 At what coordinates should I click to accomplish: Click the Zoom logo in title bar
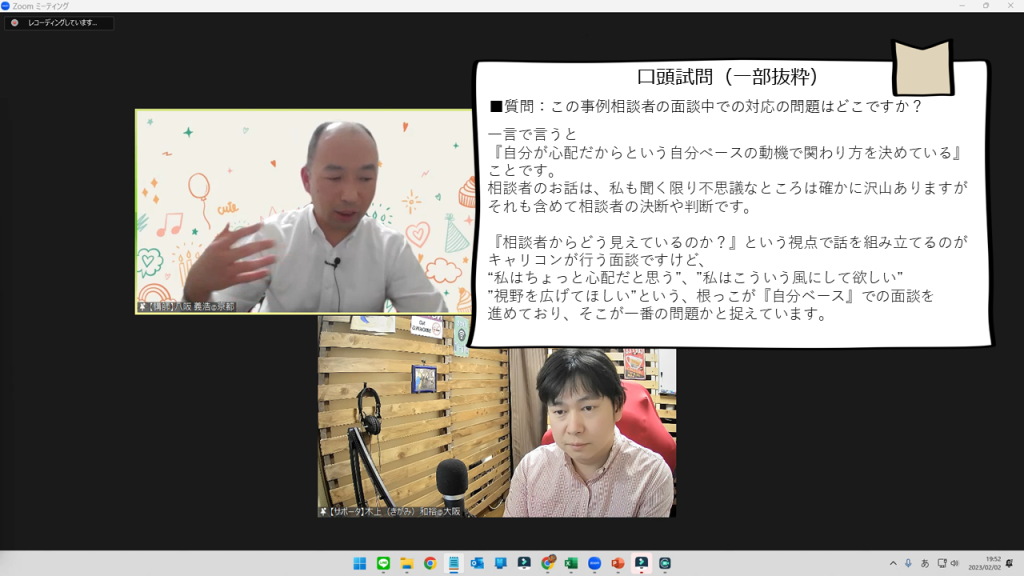6,5
